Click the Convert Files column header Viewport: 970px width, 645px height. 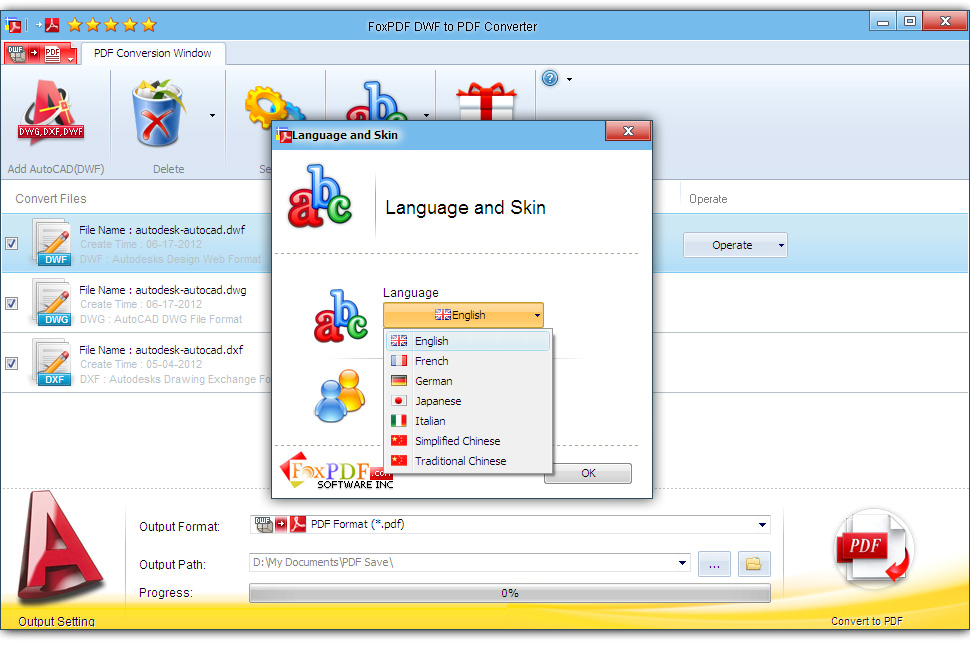(51, 199)
